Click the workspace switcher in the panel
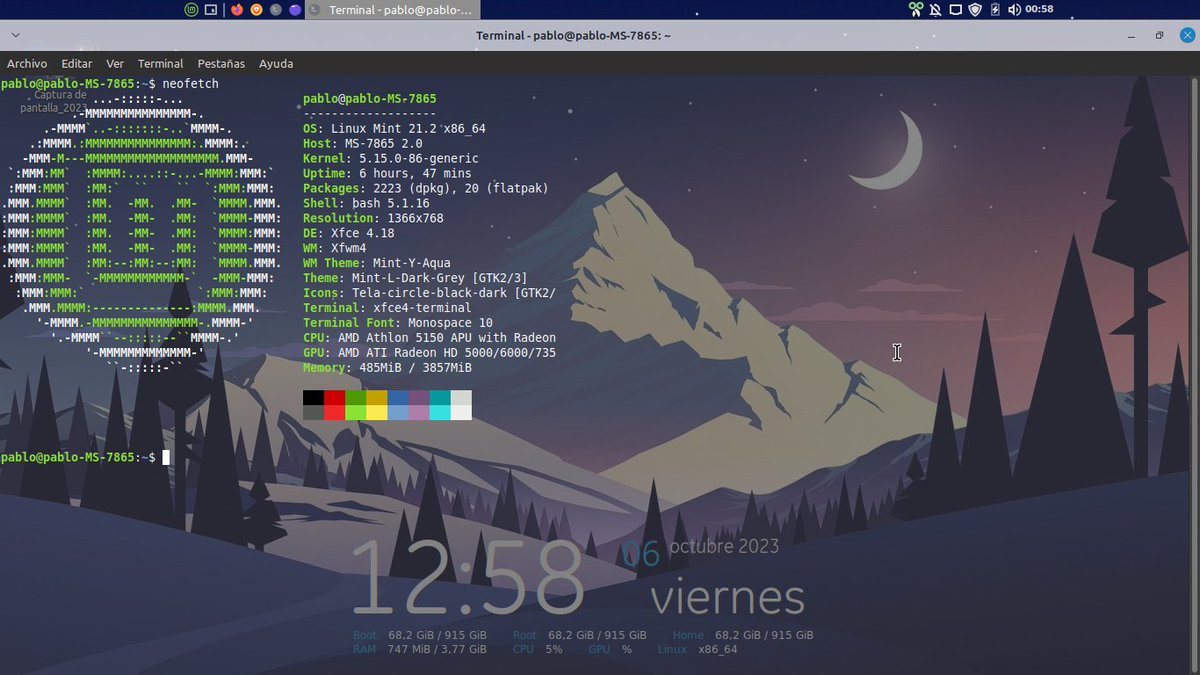The image size is (1200, 675). 211,10
